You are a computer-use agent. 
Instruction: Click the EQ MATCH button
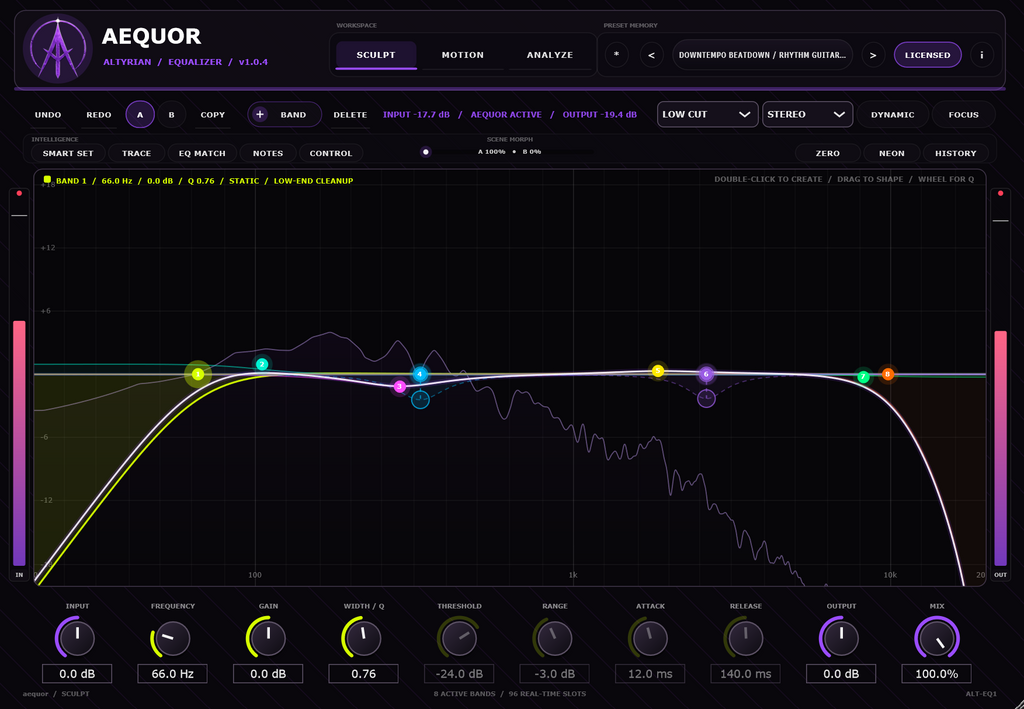click(x=202, y=153)
